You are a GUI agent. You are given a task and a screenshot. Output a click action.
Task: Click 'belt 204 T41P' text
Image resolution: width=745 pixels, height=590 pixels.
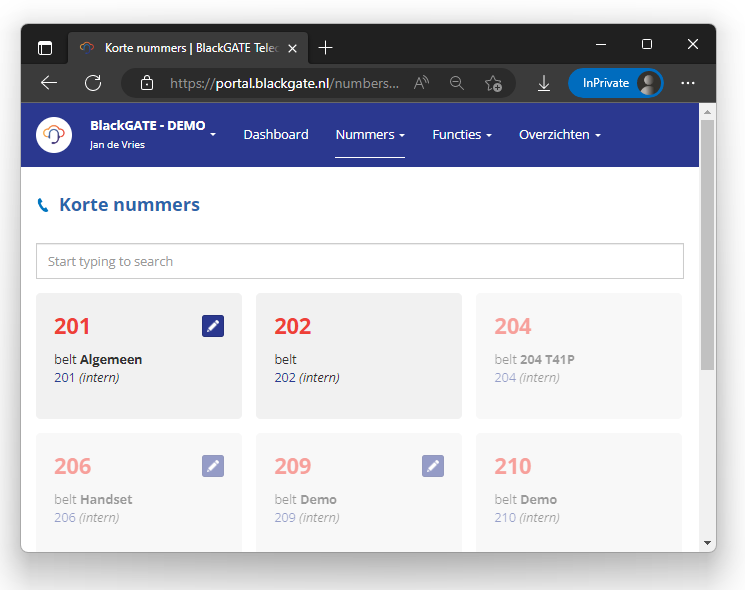[x=534, y=360]
